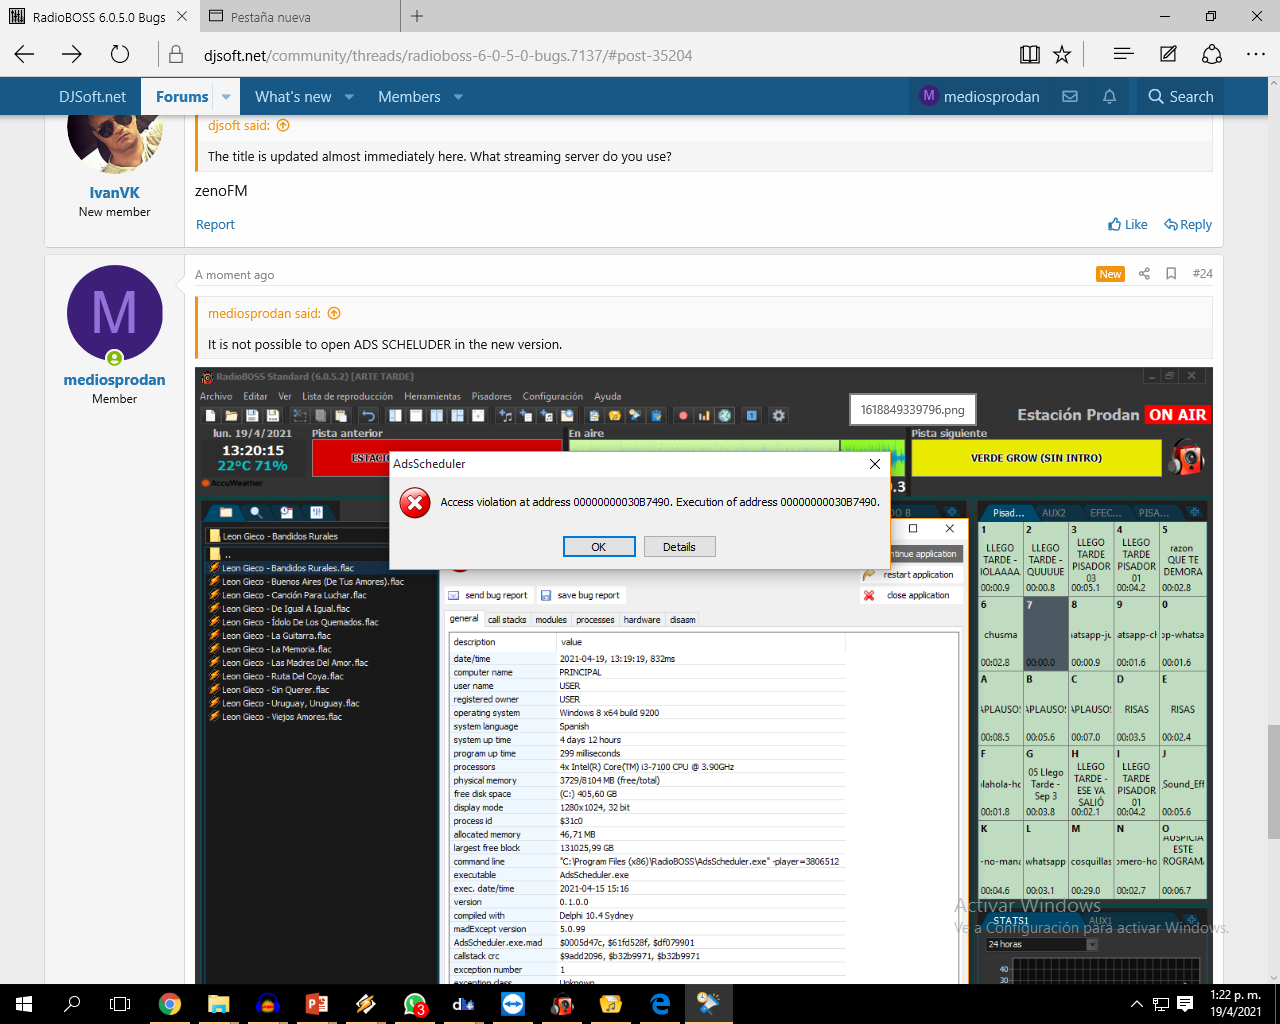Open the forum alerts bell icon
The height and width of the screenshot is (1024, 1280).
pos(1109,97)
